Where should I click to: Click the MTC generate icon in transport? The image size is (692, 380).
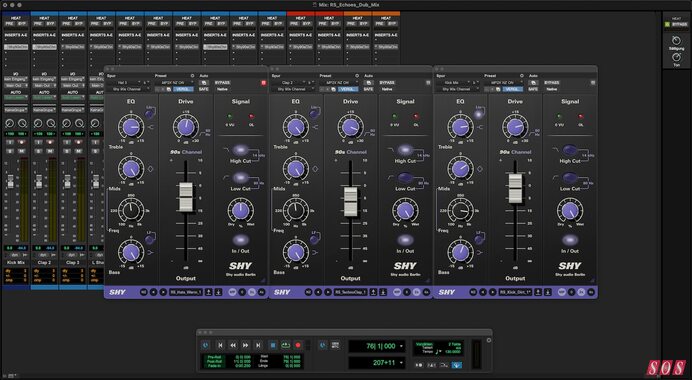pyautogui.click(x=335, y=346)
